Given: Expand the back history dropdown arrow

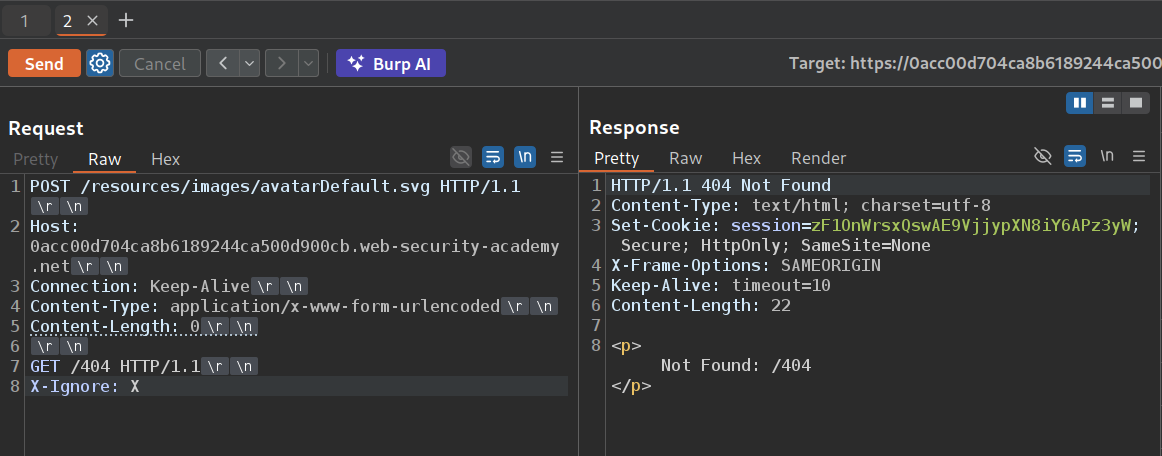Looking at the screenshot, I should click(249, 63).
